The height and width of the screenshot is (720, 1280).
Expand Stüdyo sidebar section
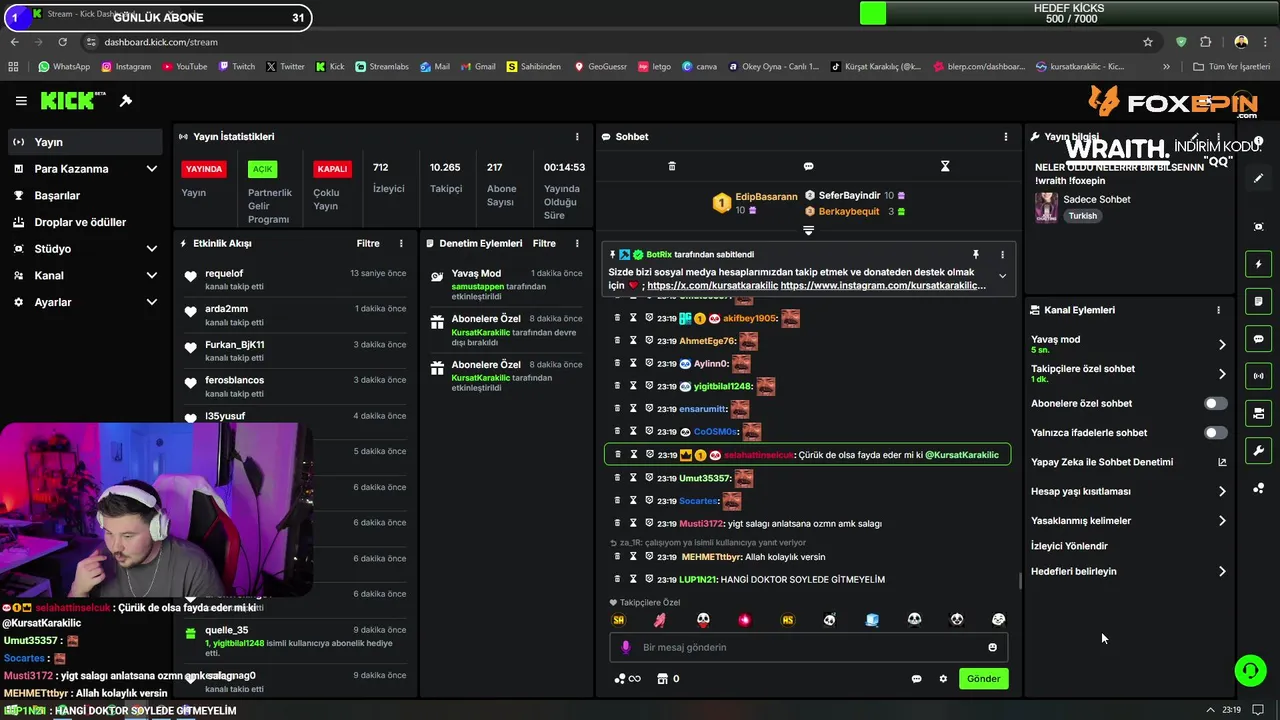pos(152,249)
